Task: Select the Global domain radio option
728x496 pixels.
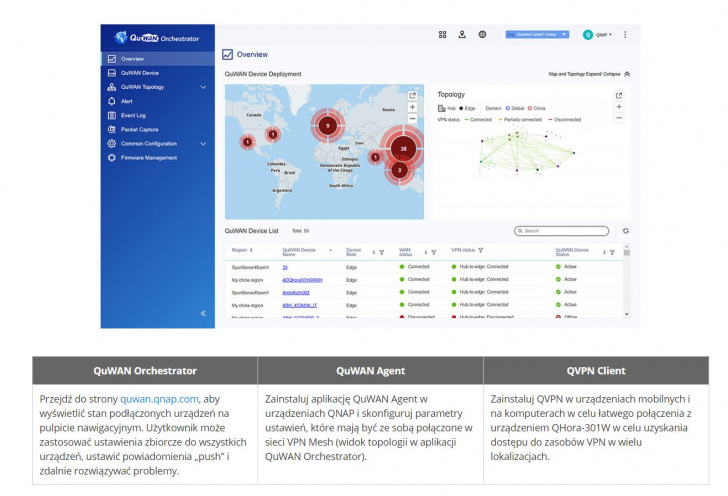Action: coord(509,107)
